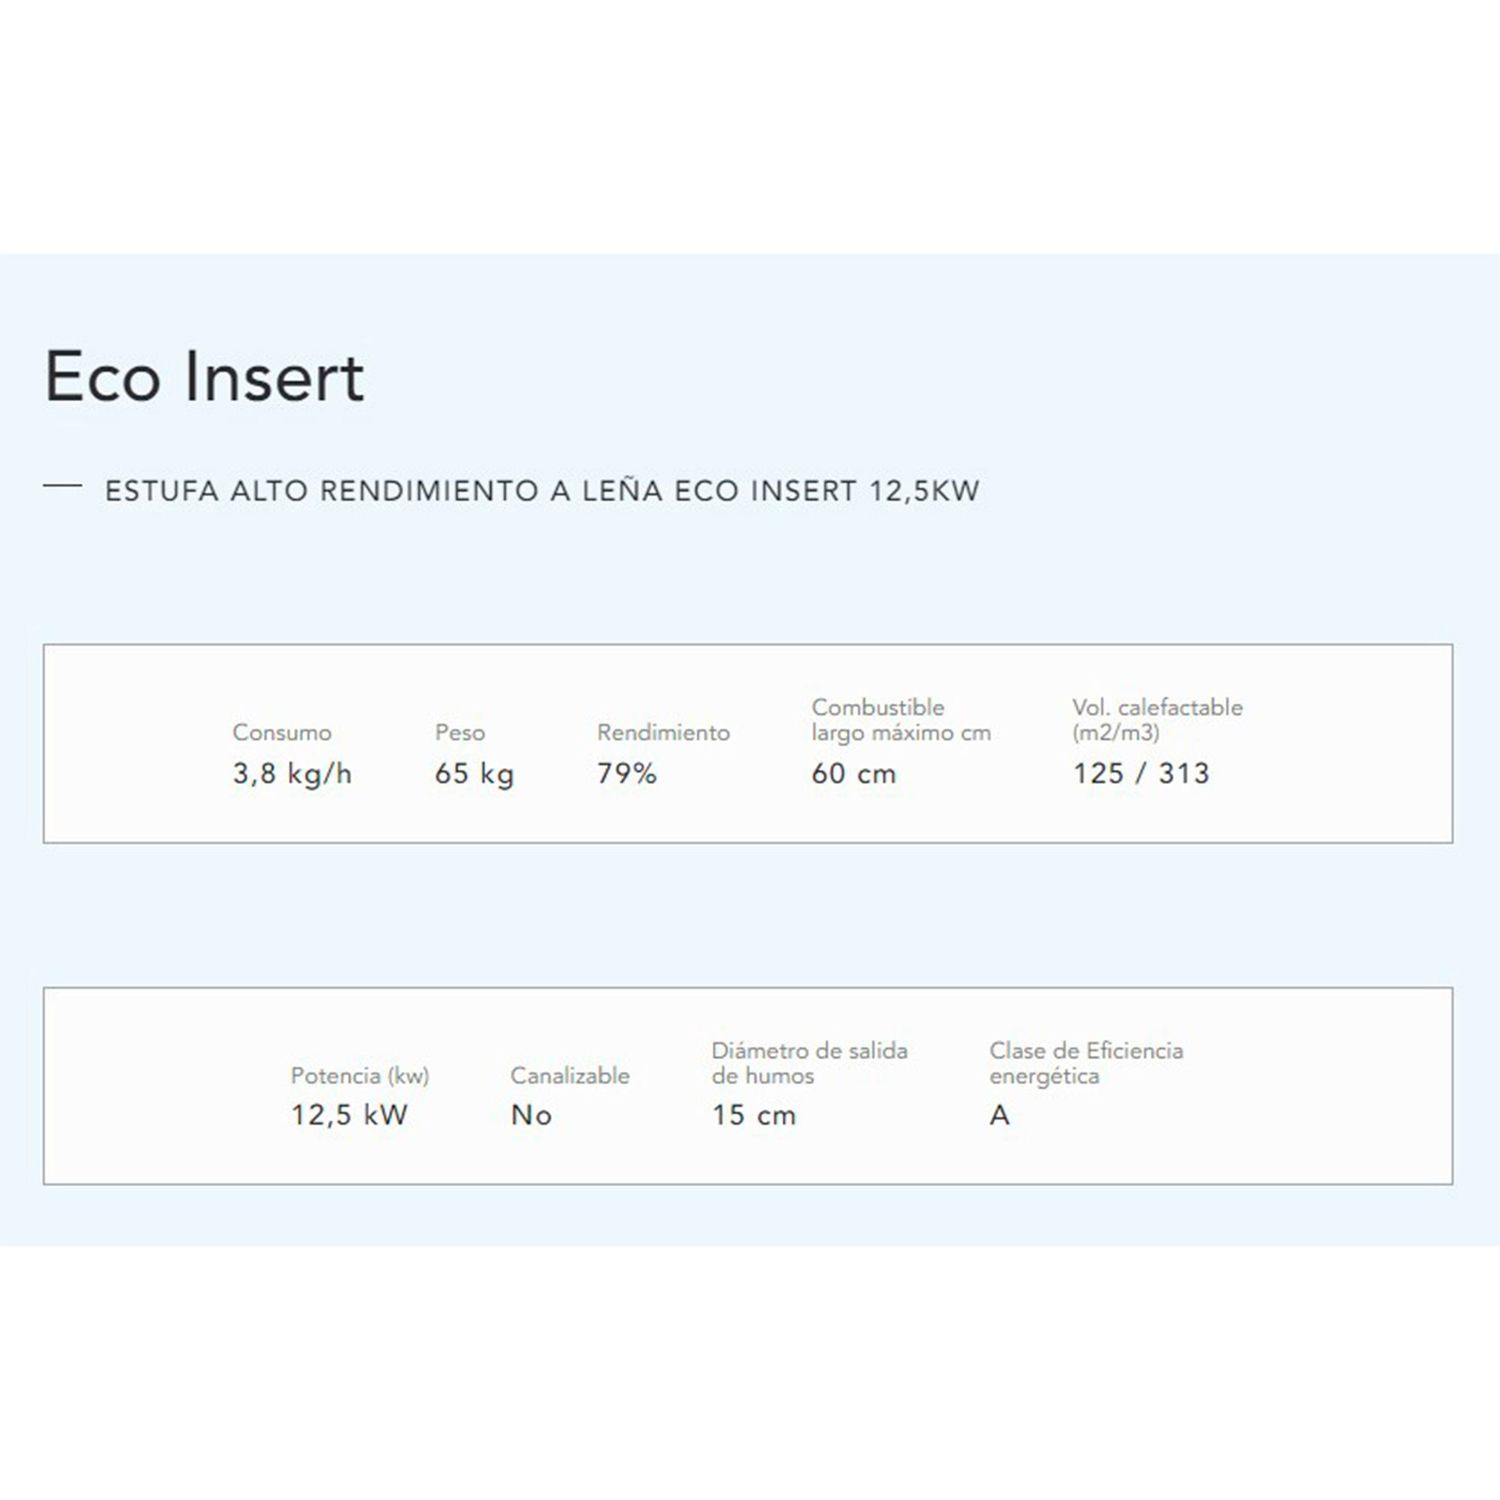Select the 65 kg weight value
This screenshot has width=1500, height=1500.
474,774
